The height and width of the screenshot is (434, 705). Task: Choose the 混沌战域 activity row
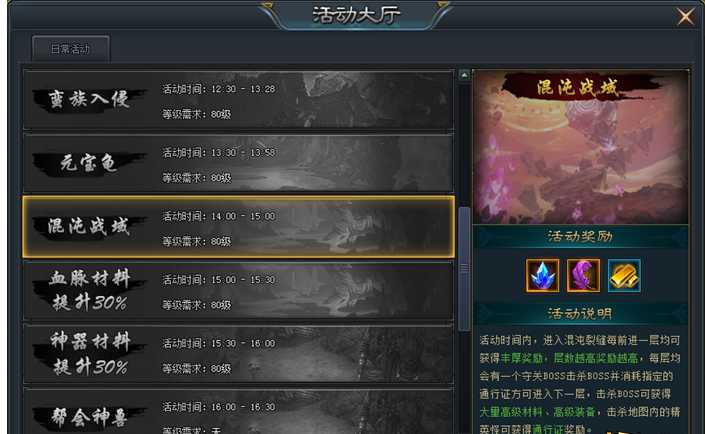coord(238,227)
